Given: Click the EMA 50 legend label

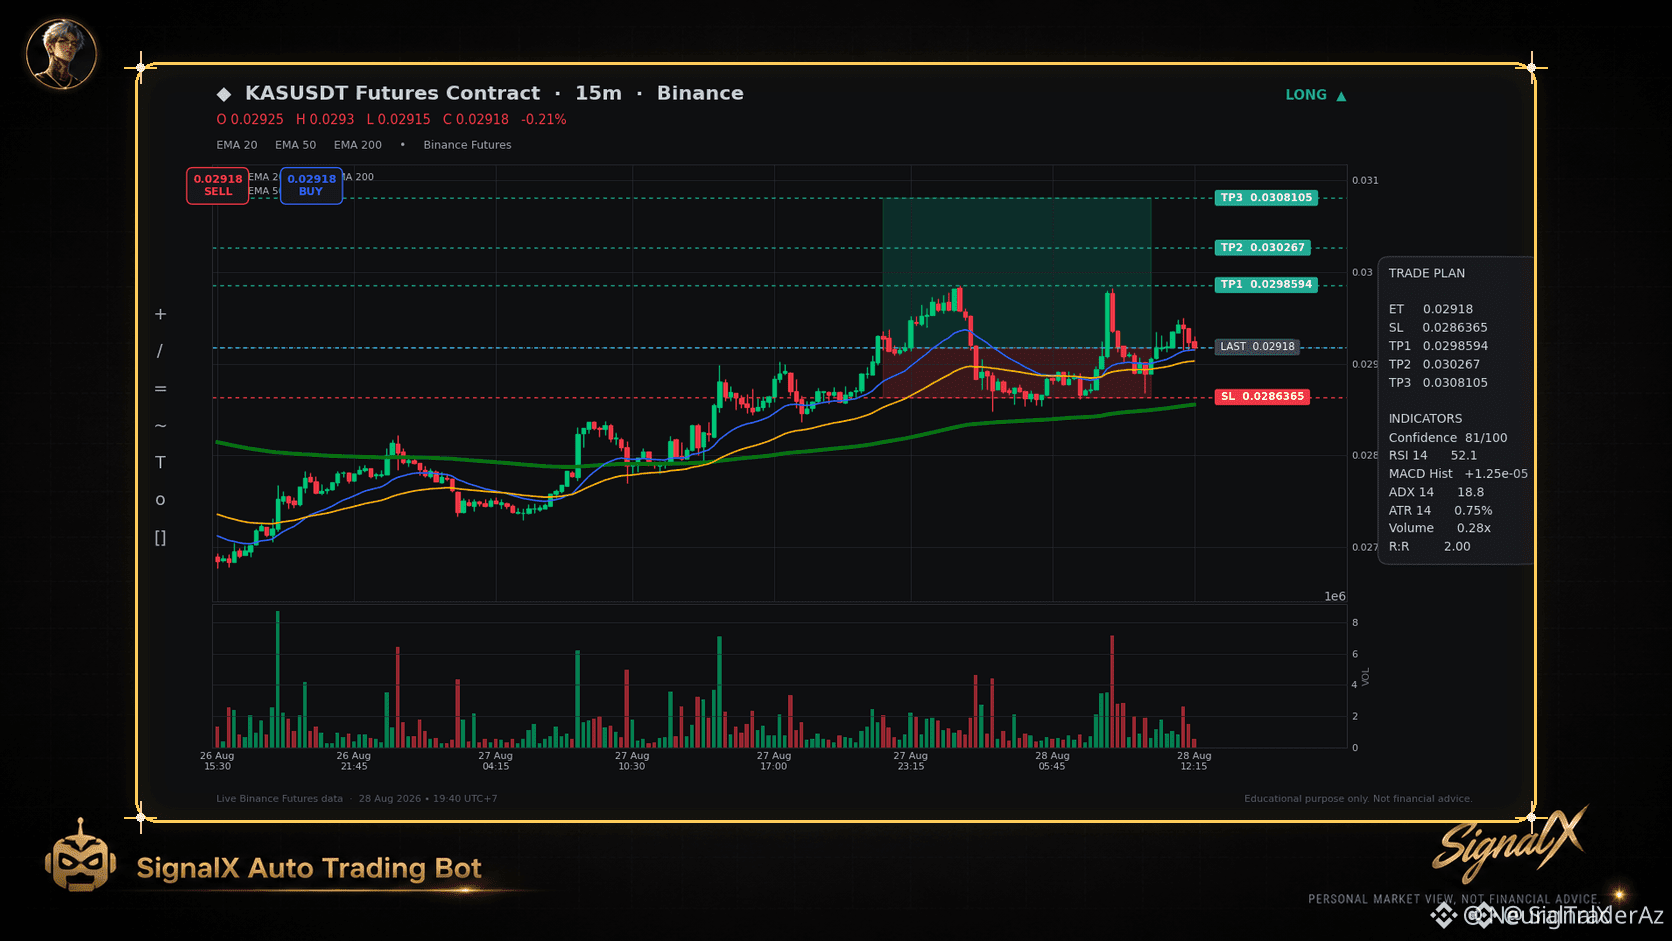Looking at the screenshot, I should point(296,145).
